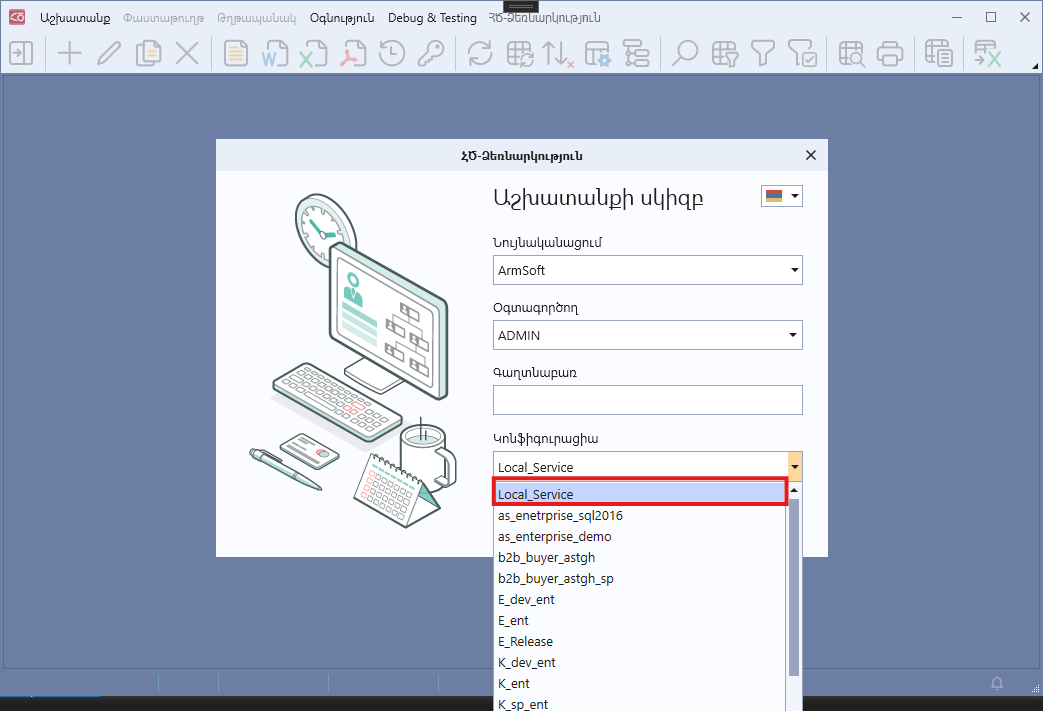Viewport: 1043px width, 711px height.
Task: Select as_enterprise_demo configuration
Action: [x=640, y=536]
